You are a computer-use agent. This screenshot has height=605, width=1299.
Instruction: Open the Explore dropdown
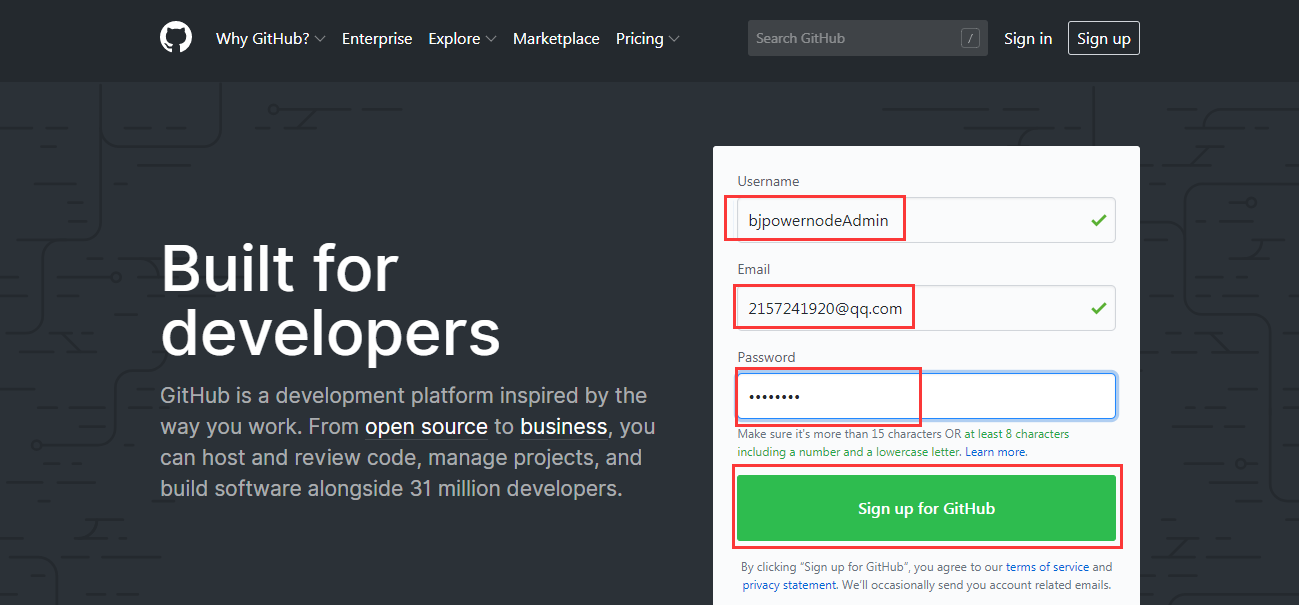coord(462,39)
